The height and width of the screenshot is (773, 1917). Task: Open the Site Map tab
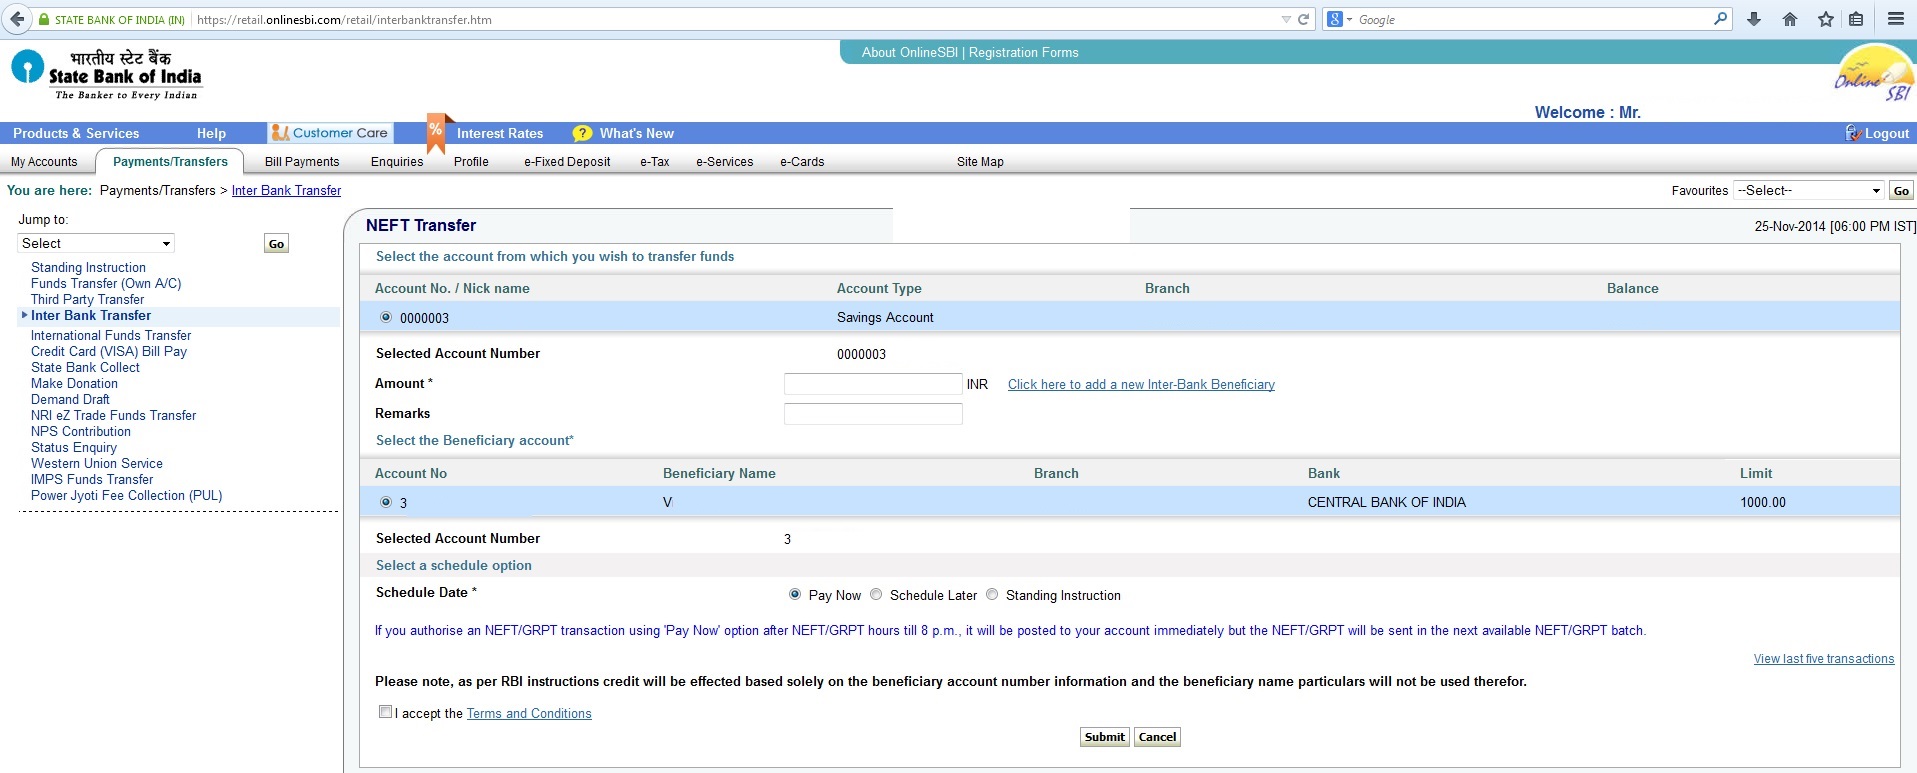(x=980, y=162)
